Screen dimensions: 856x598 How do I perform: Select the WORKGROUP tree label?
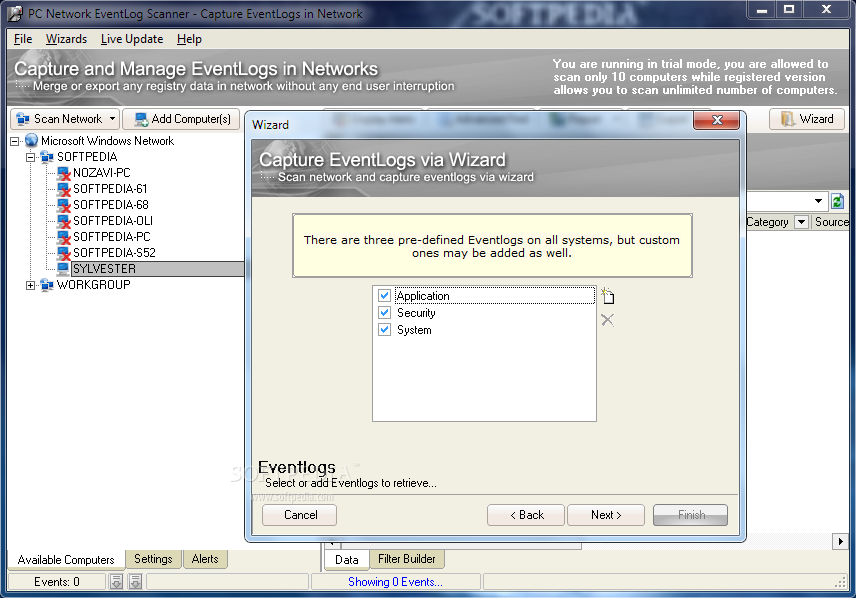click(x=93, y=285)
